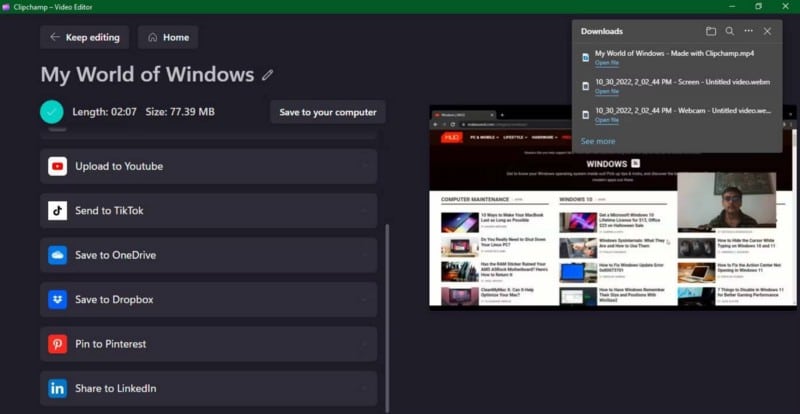Open file link under Webcam - Untitled video
800x414 pixels.
pos(607,120)
